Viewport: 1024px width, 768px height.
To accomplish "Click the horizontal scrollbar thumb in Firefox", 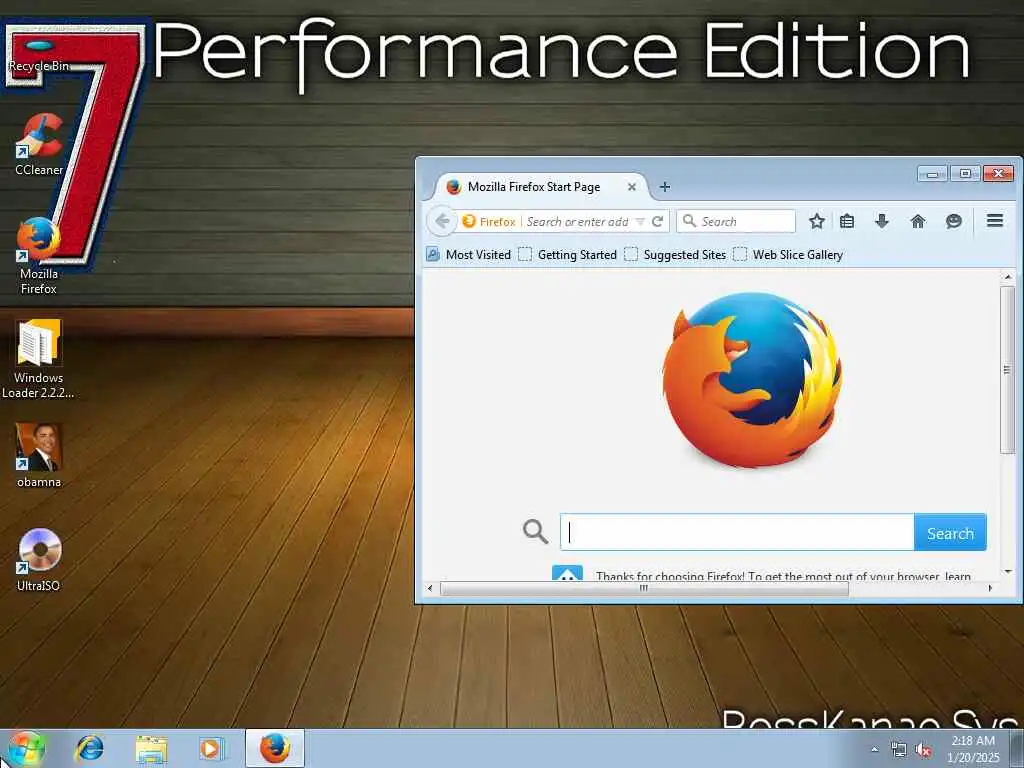I will 645,588.
